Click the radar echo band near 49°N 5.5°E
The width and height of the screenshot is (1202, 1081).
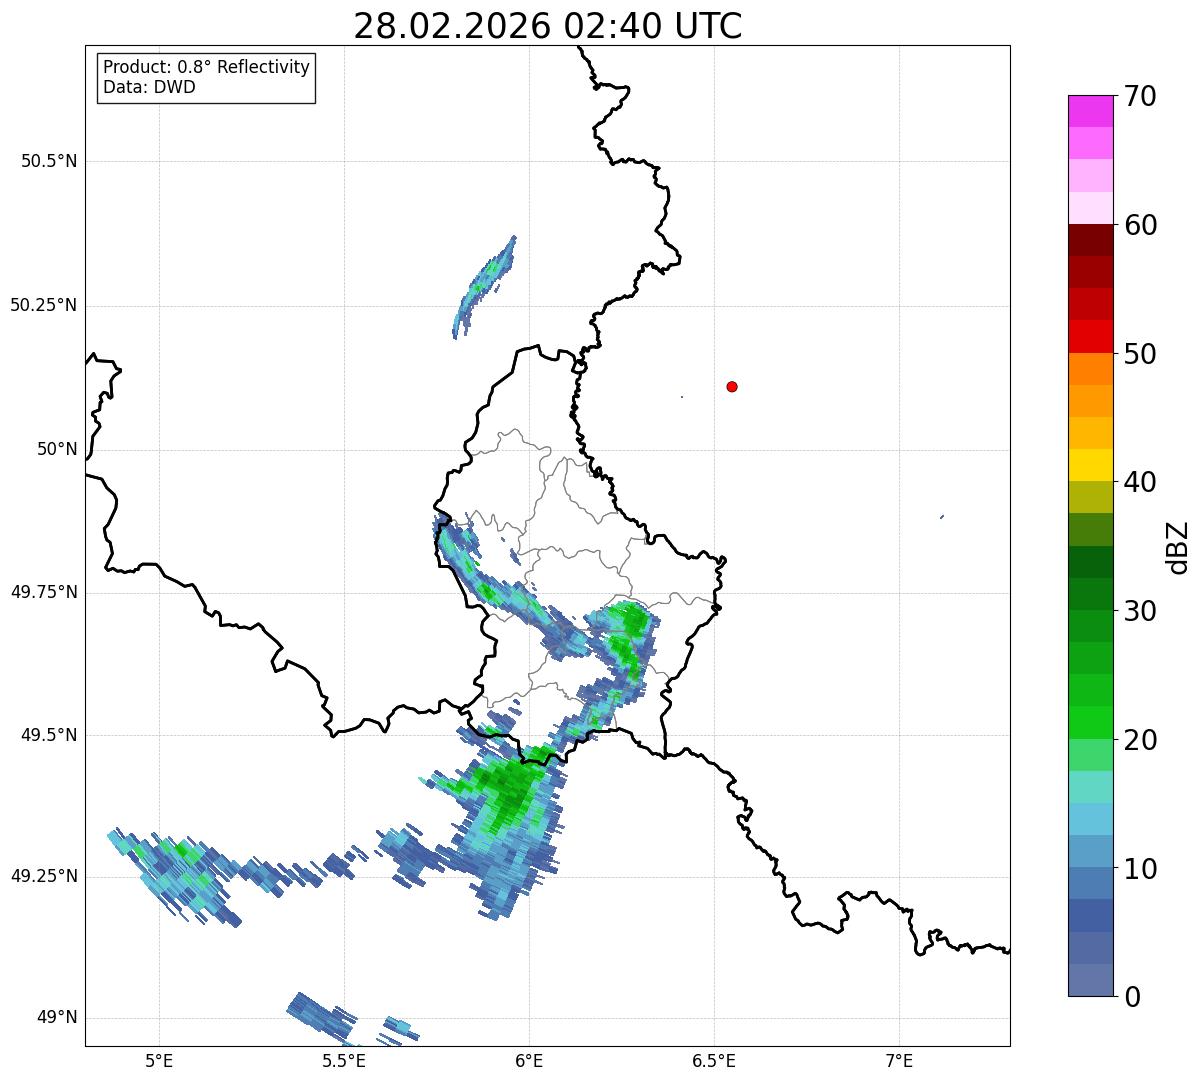pos(322,1016)
